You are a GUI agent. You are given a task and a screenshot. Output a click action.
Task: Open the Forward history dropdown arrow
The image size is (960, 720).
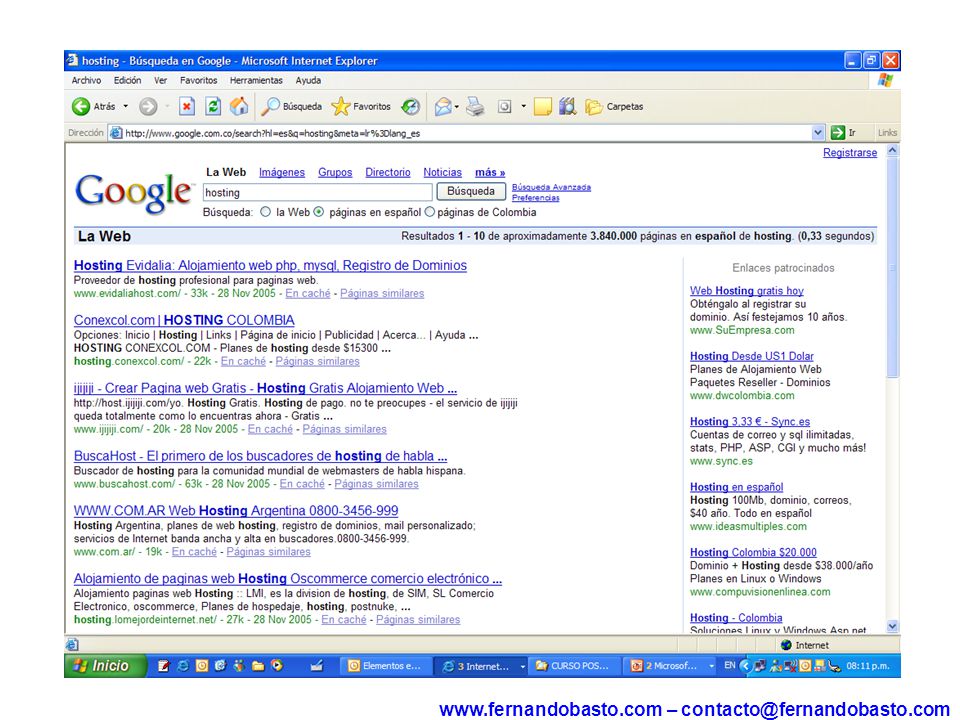(x=167, y=107)
